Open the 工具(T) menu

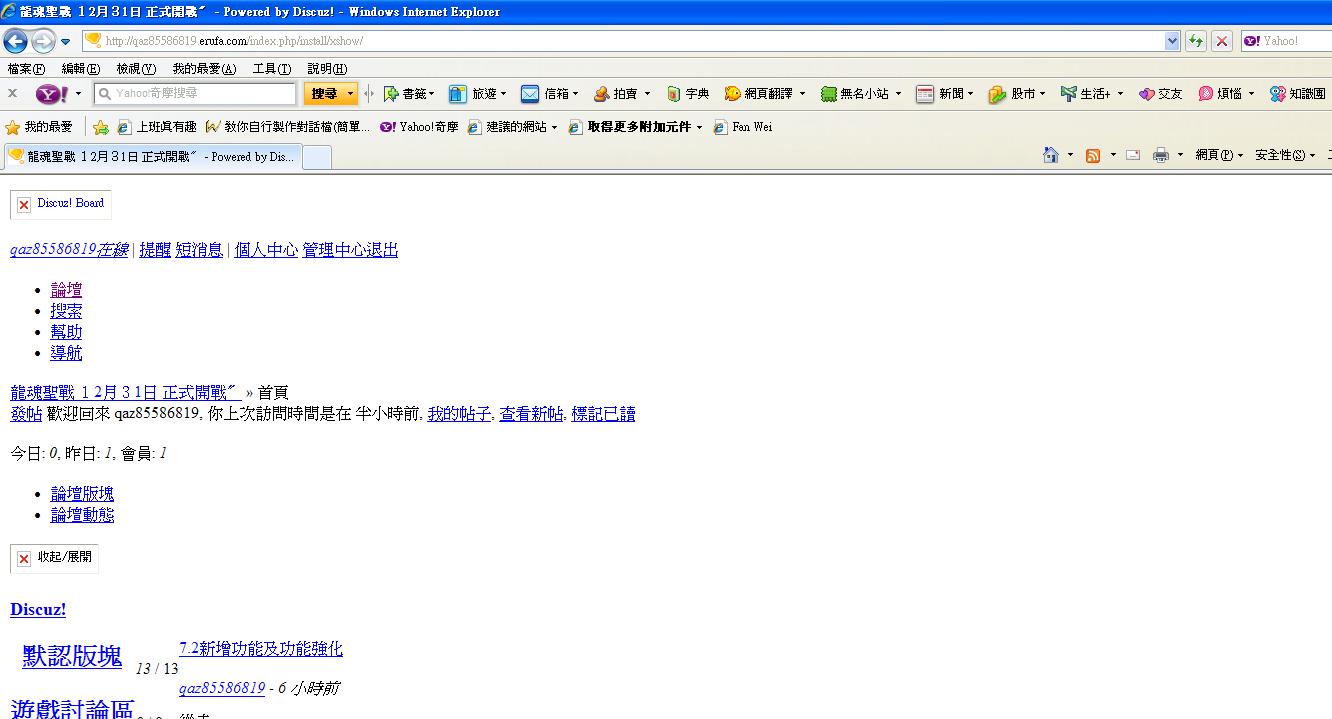point(271,68)
